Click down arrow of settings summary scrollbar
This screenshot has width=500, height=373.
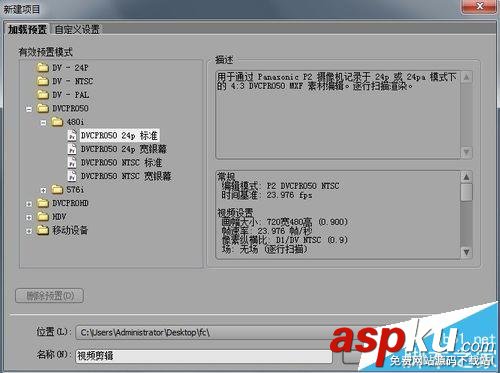[466, 252]
